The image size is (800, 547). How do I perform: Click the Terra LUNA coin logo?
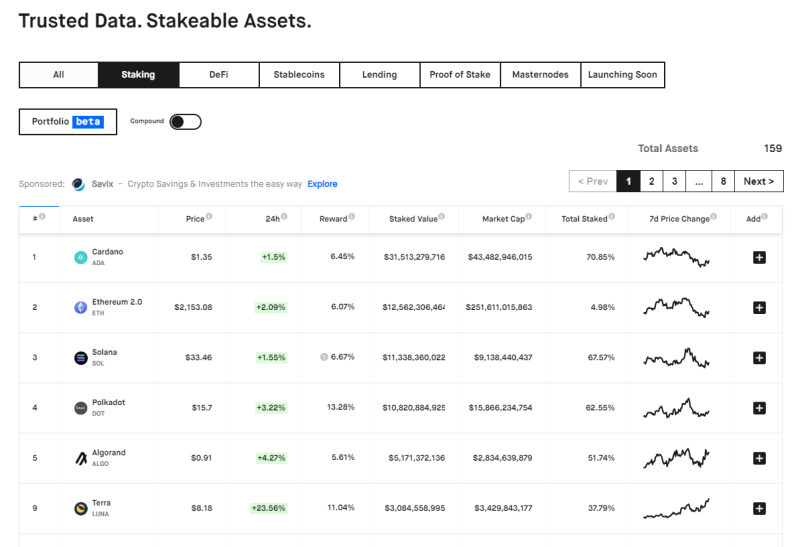pos(81,508)
